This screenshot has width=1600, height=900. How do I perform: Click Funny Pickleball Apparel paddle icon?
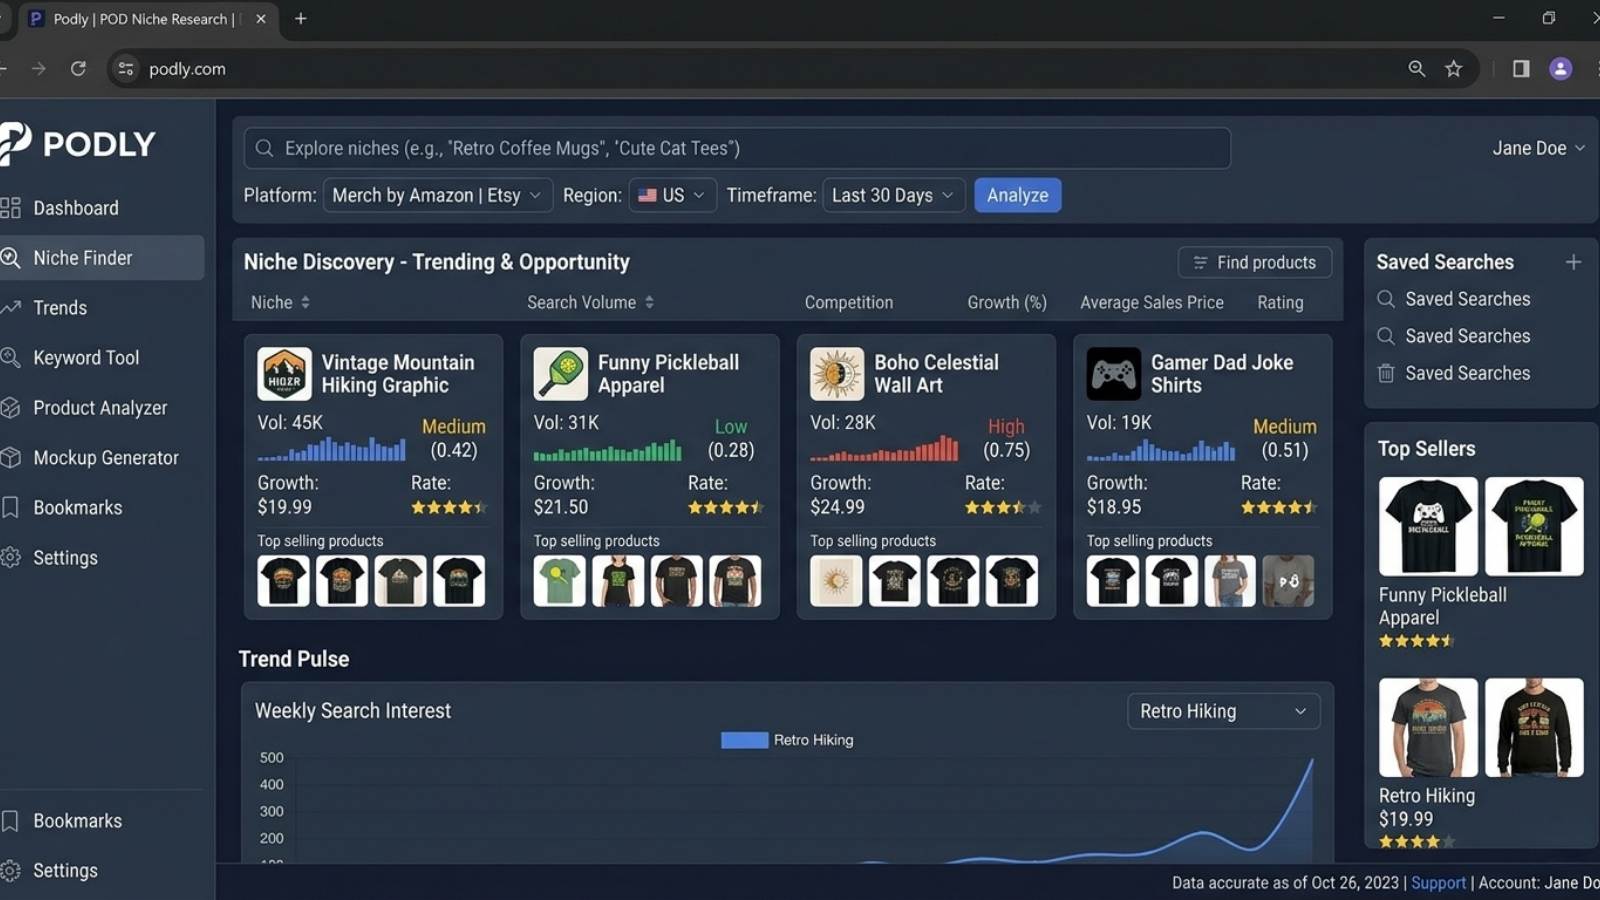(x=560, y=374)
